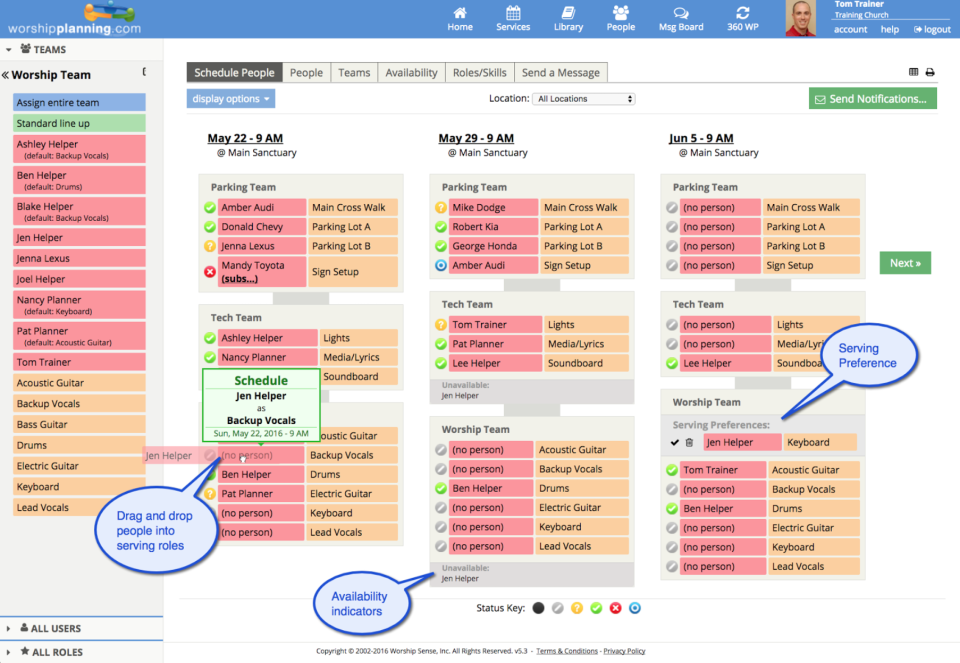Accept Jen Helper serving preference checkmark

[x=675, y=442]
